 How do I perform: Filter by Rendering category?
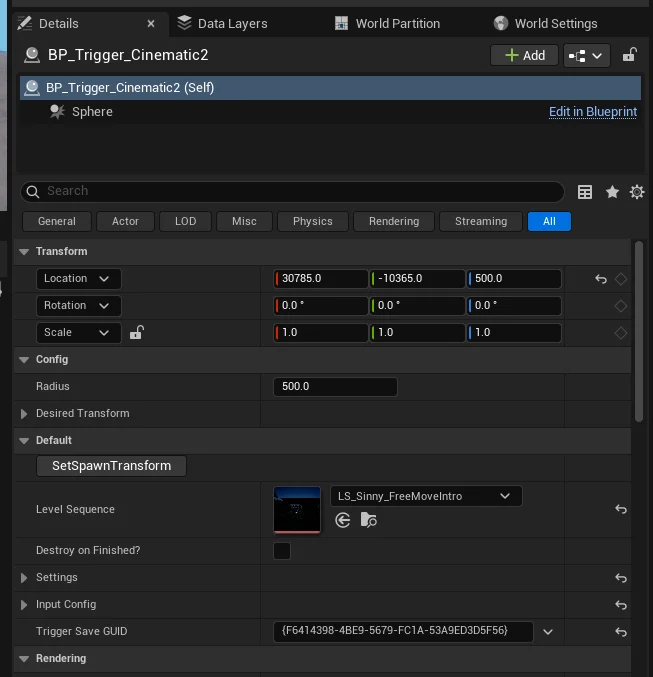(x=394, y=221)
